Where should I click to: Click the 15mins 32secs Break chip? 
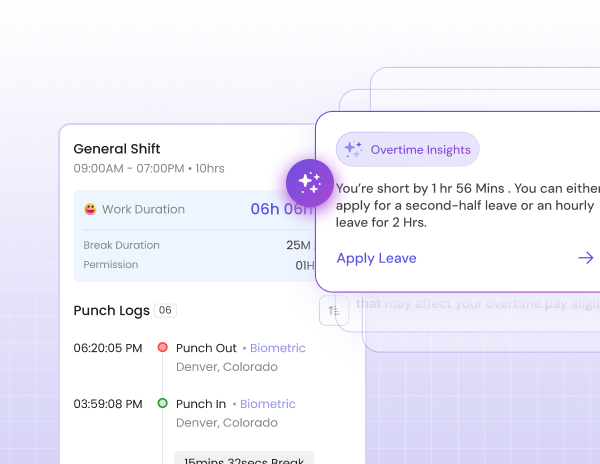coord(244,458)
